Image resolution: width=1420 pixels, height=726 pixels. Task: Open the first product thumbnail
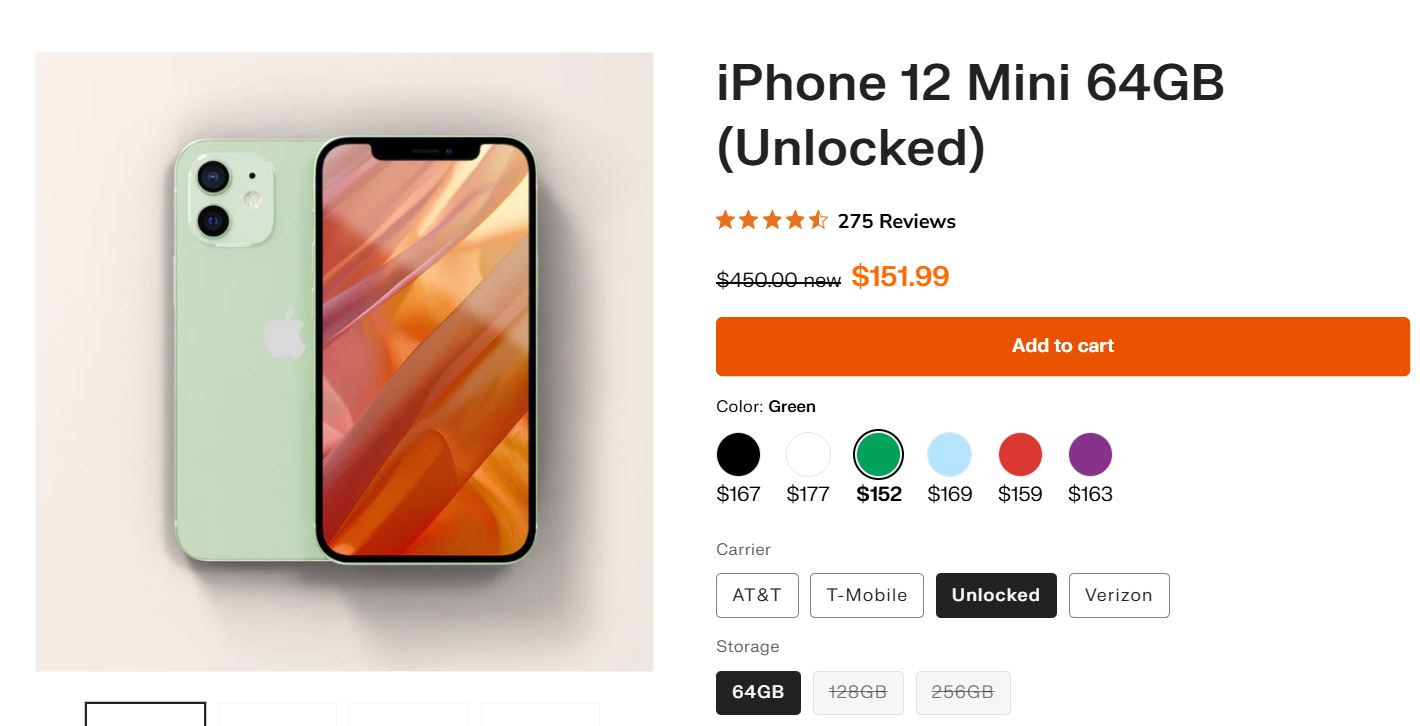(144, 715)
